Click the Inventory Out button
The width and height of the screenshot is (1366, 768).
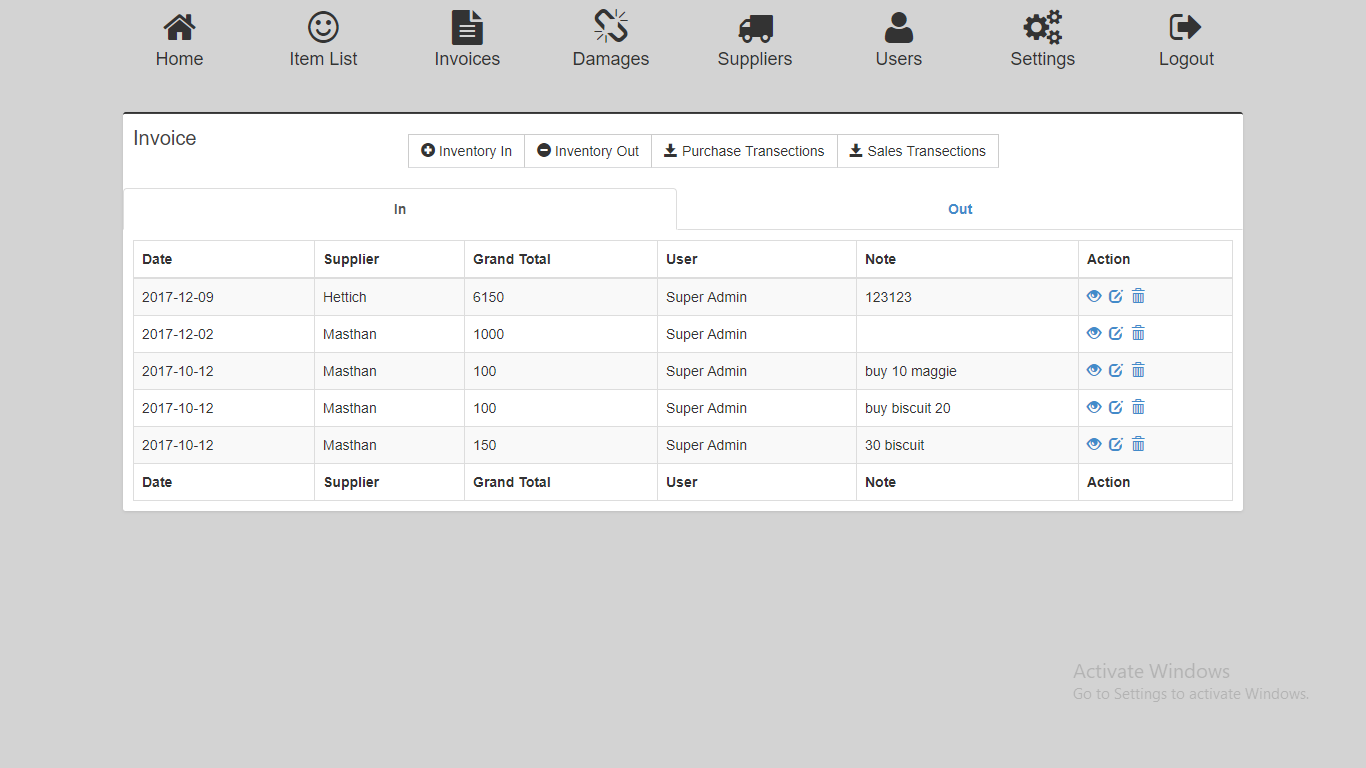pyautogui.click(x=588, y=151)
